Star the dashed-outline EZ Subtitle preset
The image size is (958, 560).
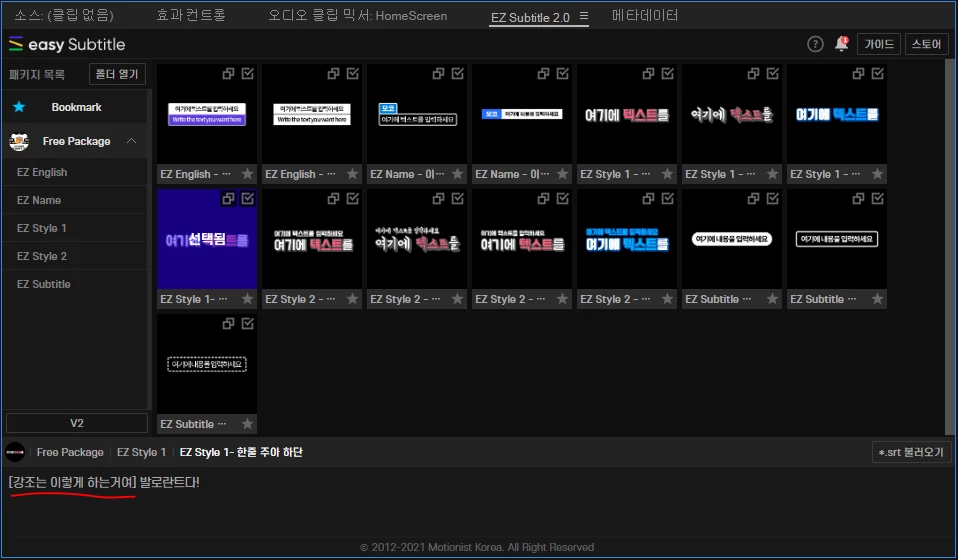247,424
